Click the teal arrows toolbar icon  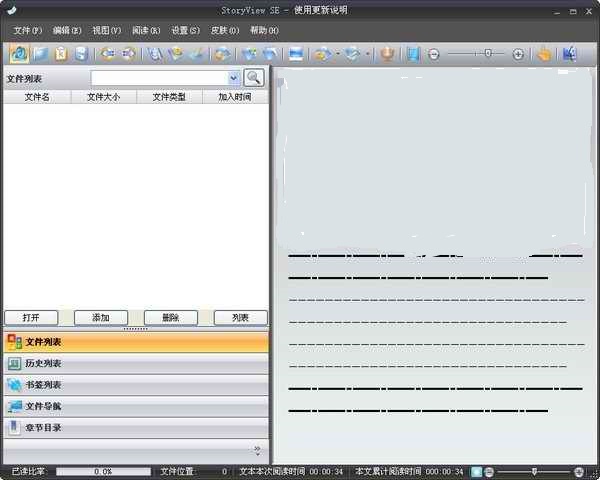(x=353, y=54)
